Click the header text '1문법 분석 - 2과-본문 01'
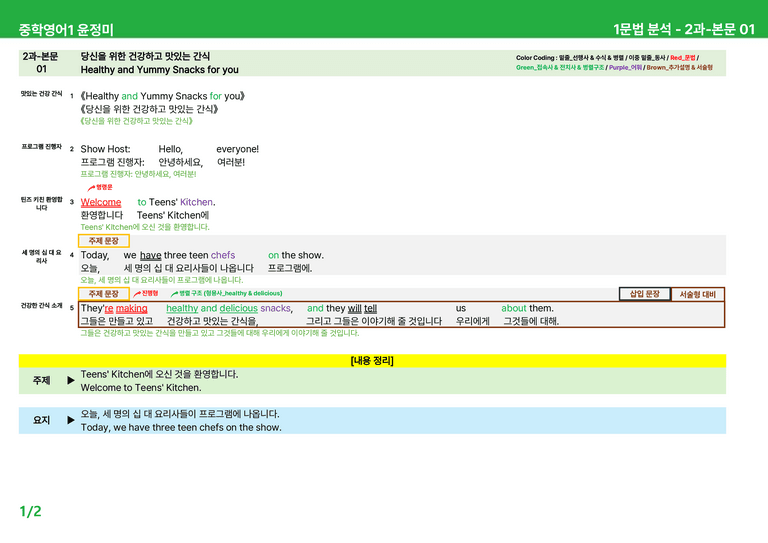768x543 pixels. [684, 29]
